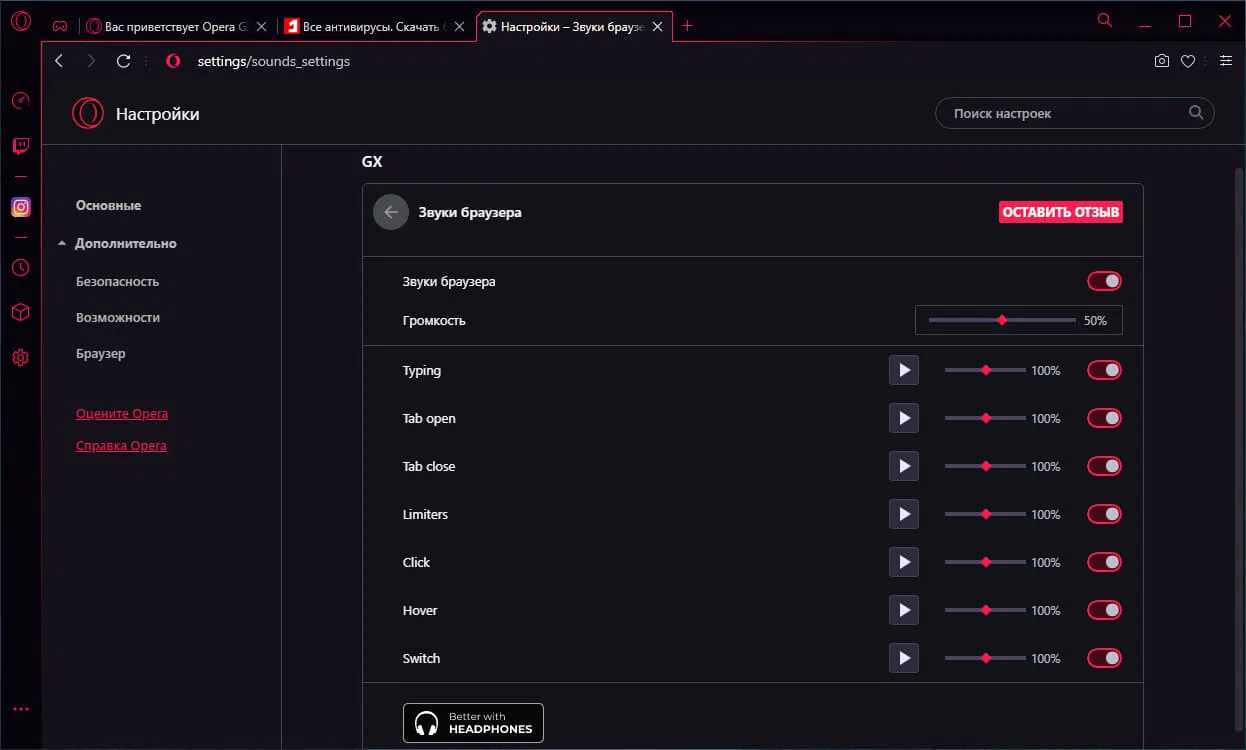Open Easy Setup panel icon
Image resolution: width=1246 pixels, height=750 pixels.
pos(1225,61)
